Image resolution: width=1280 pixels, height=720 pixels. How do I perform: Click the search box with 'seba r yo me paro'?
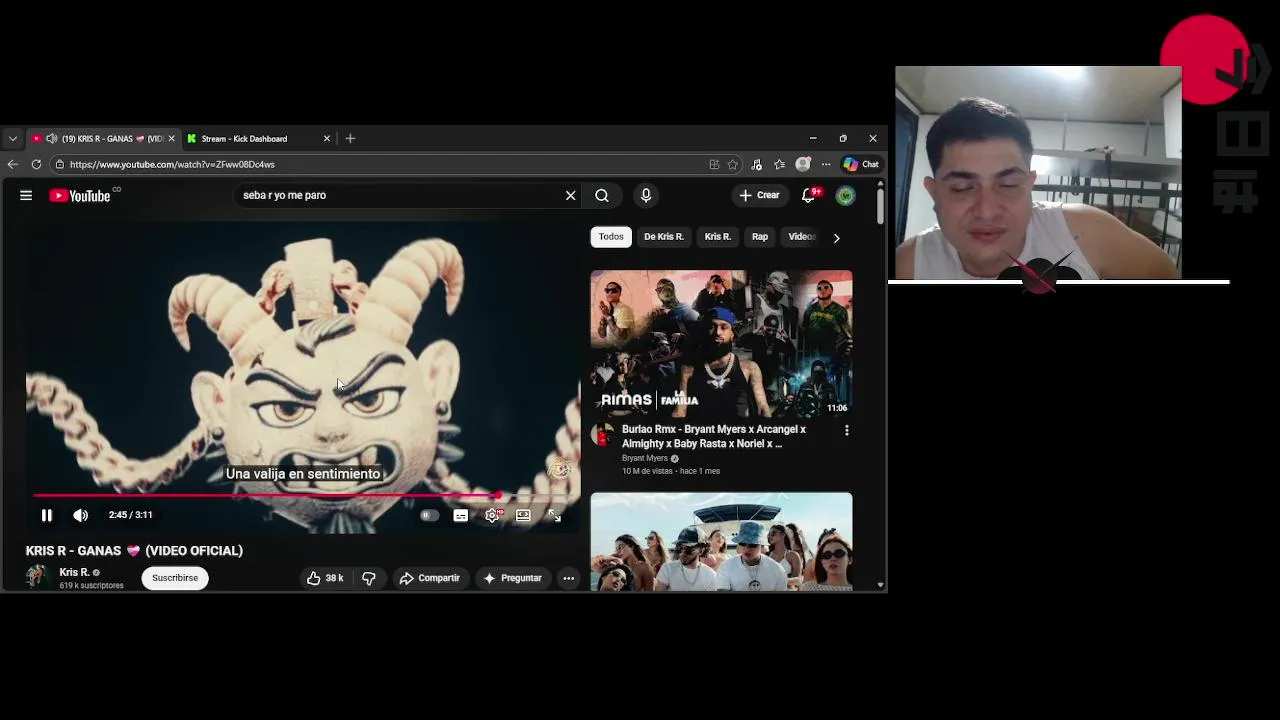(400, 195)
